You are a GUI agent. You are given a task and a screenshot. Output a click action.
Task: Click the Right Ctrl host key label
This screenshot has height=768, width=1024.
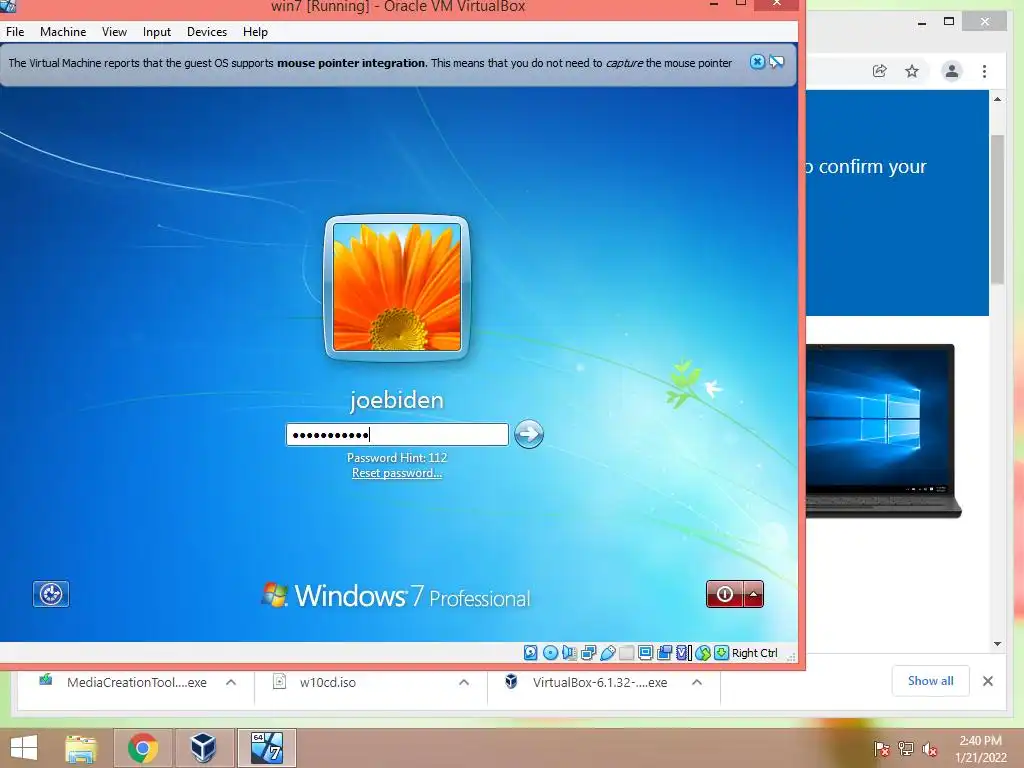click(755, 653)
